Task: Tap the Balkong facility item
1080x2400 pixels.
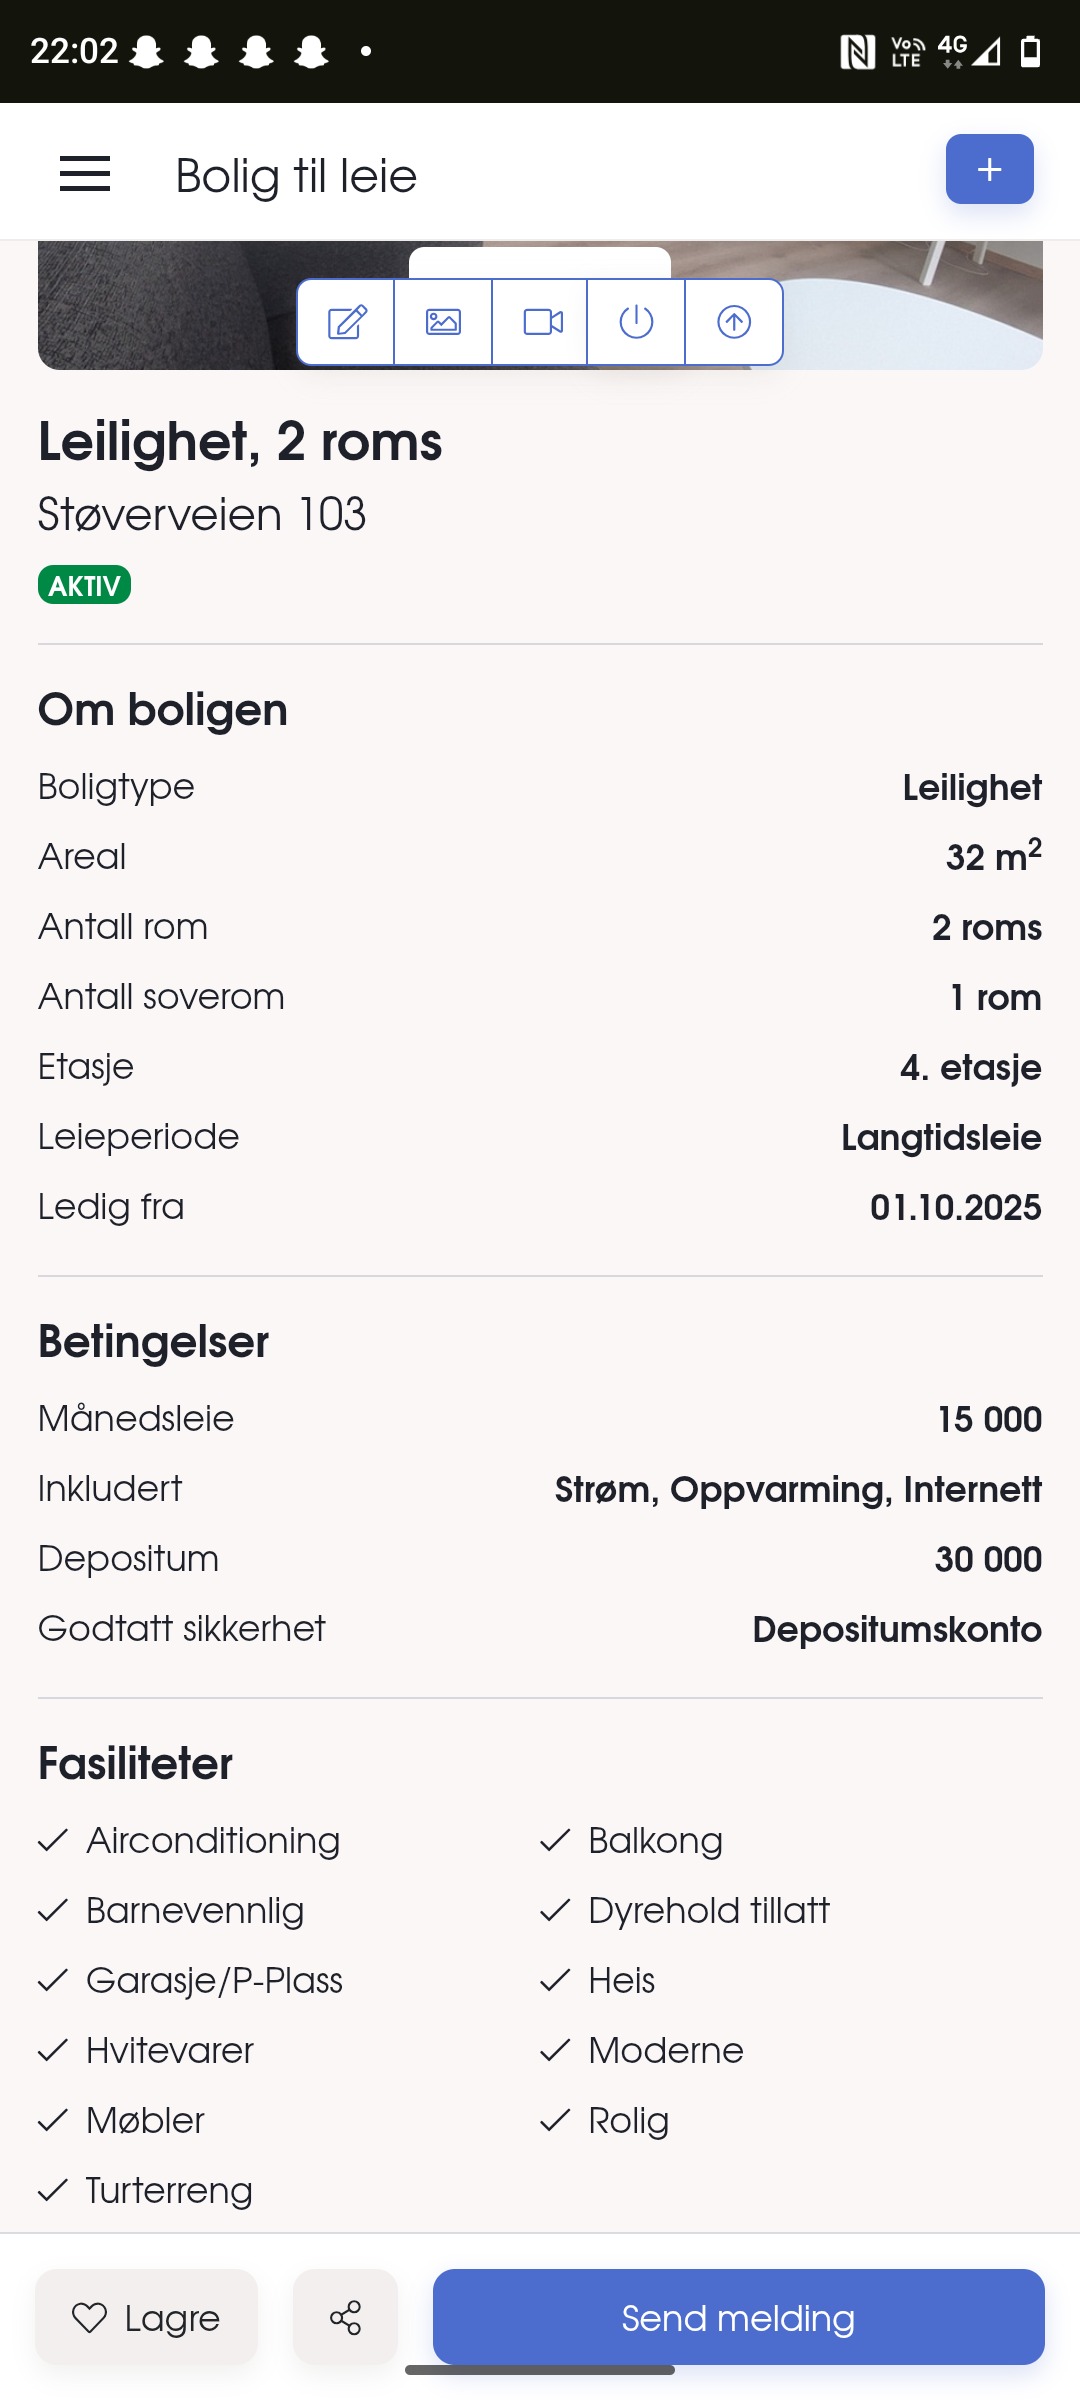Action: click(655, 1841)
